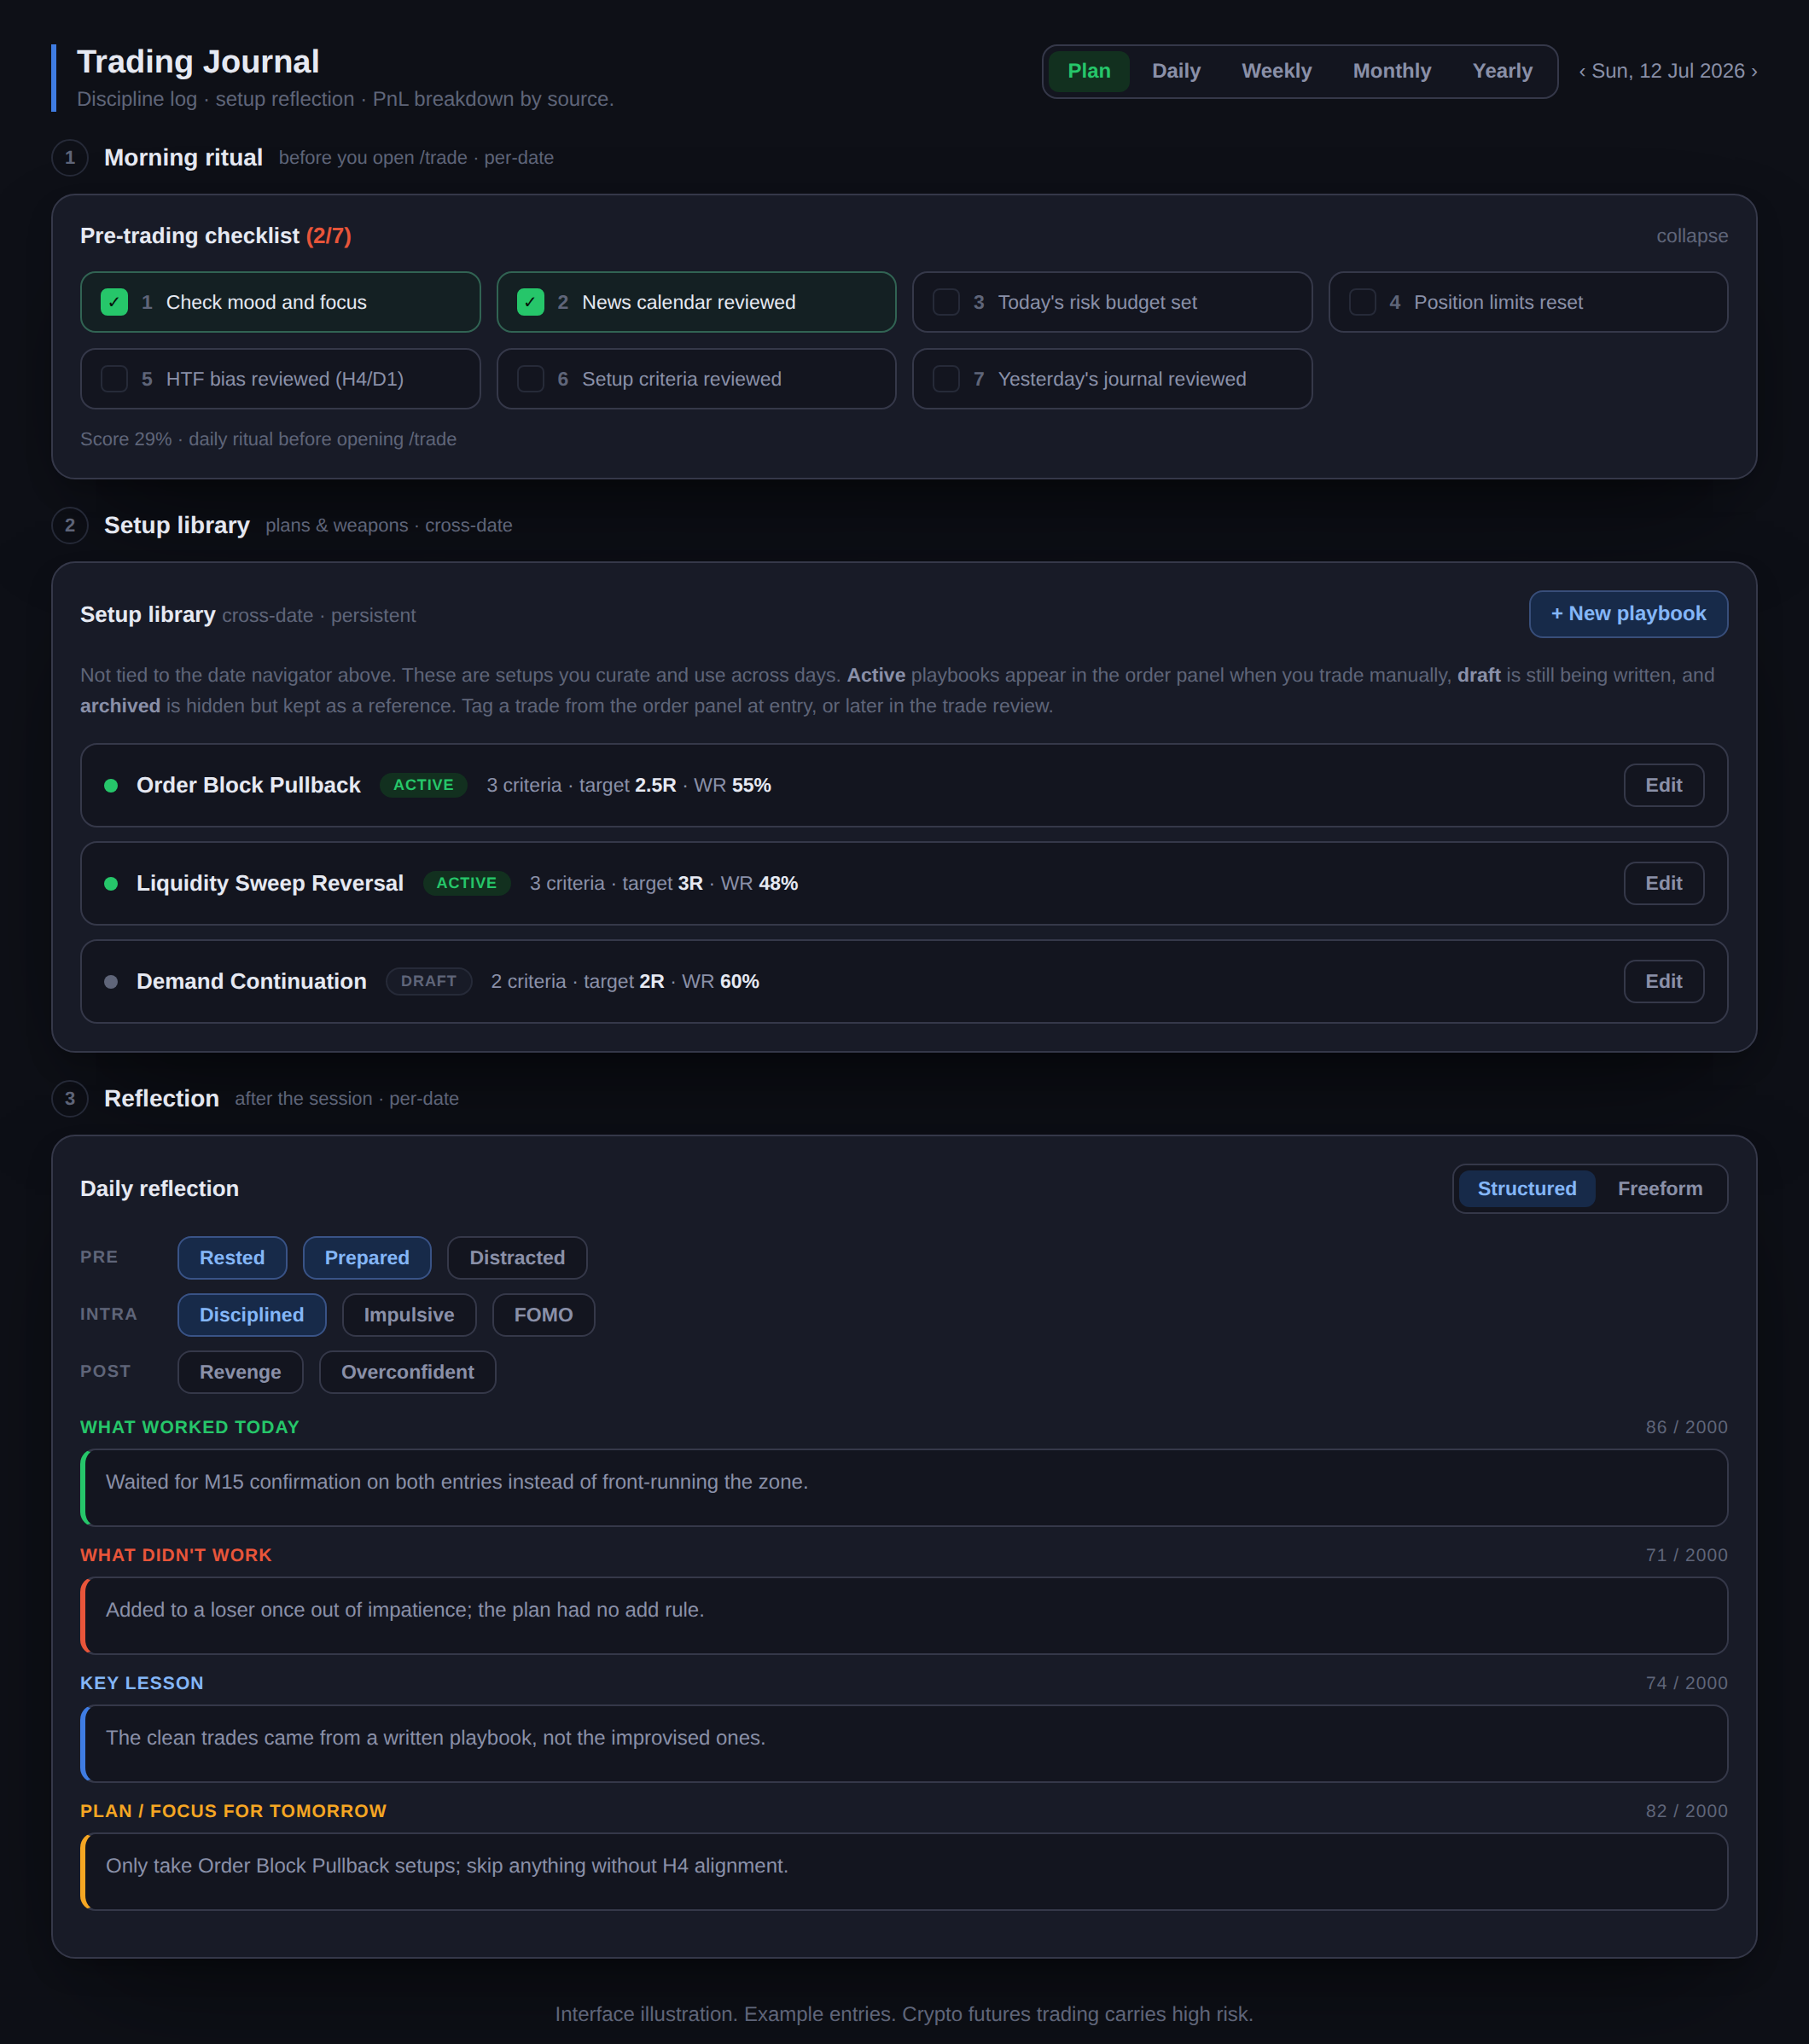
Task: Click the Liquidity Sweep Reversal playbook name
Action: click(270, 883)
